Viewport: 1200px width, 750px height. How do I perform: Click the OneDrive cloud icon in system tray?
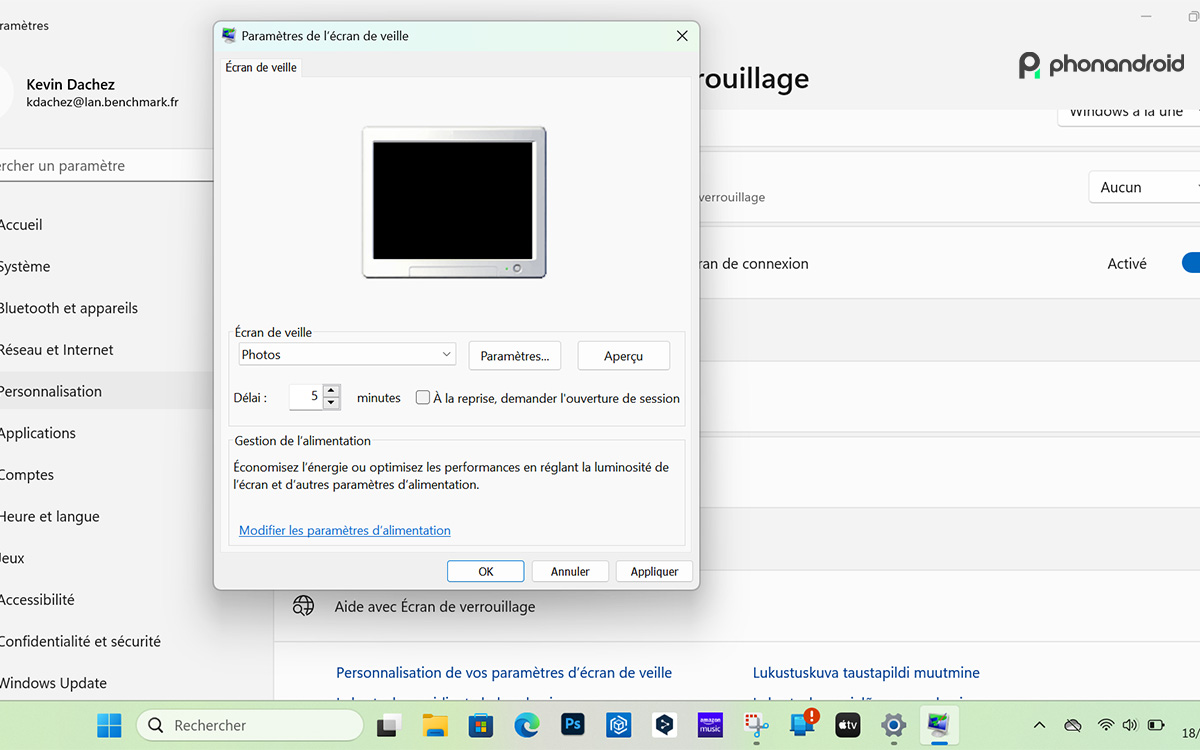[x=1072, y=725]
